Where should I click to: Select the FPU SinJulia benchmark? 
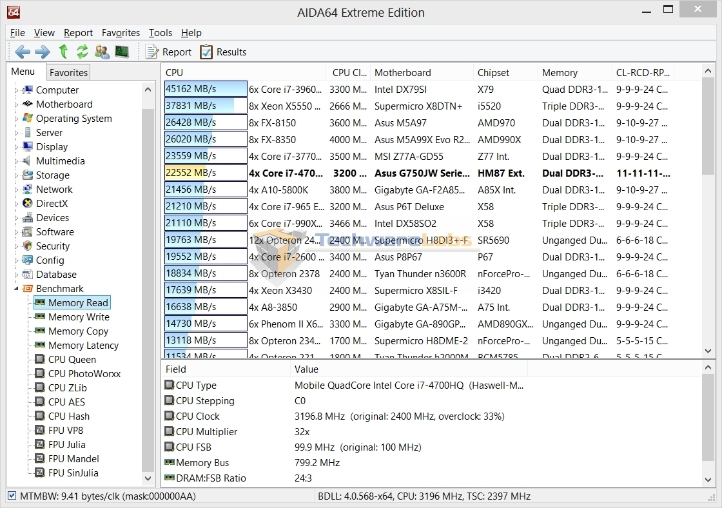(x=67, y=473)
